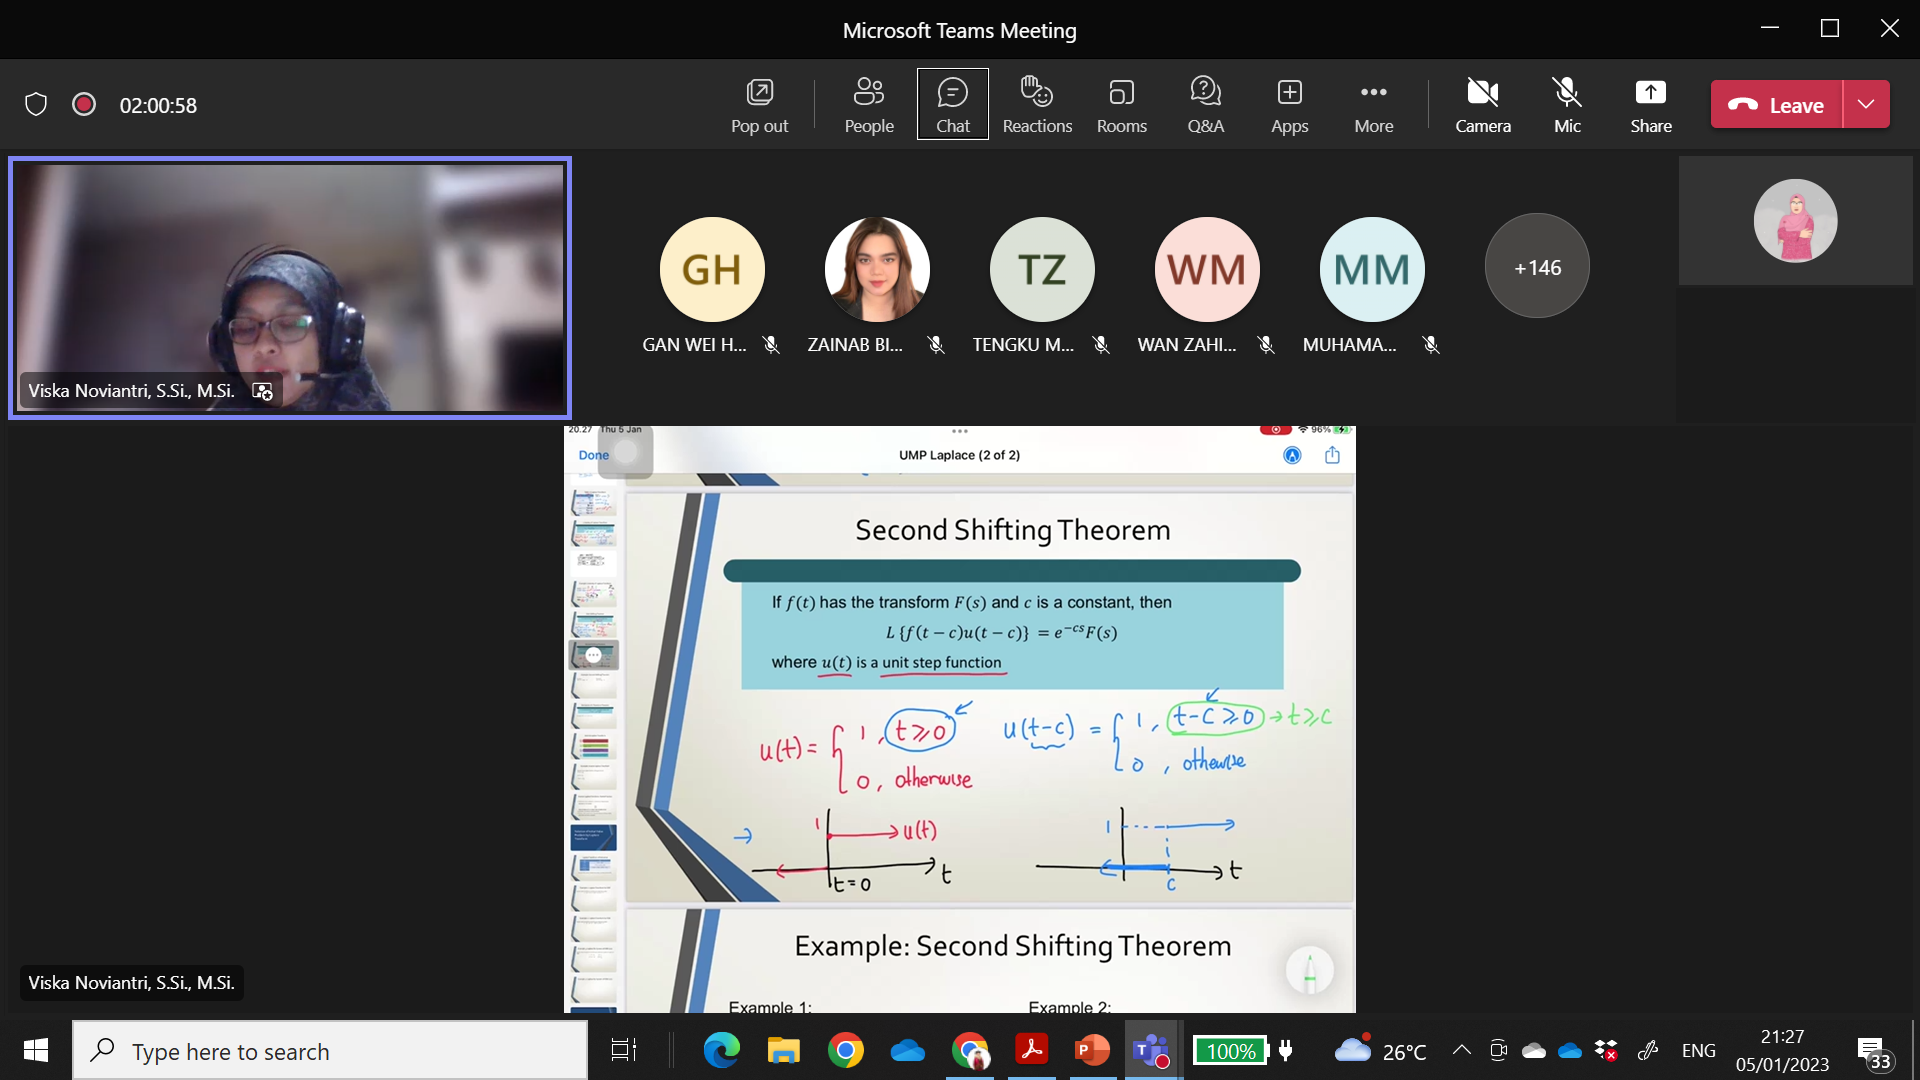
Task: Open the Windows Start menu
Action: click(36, 1050)
